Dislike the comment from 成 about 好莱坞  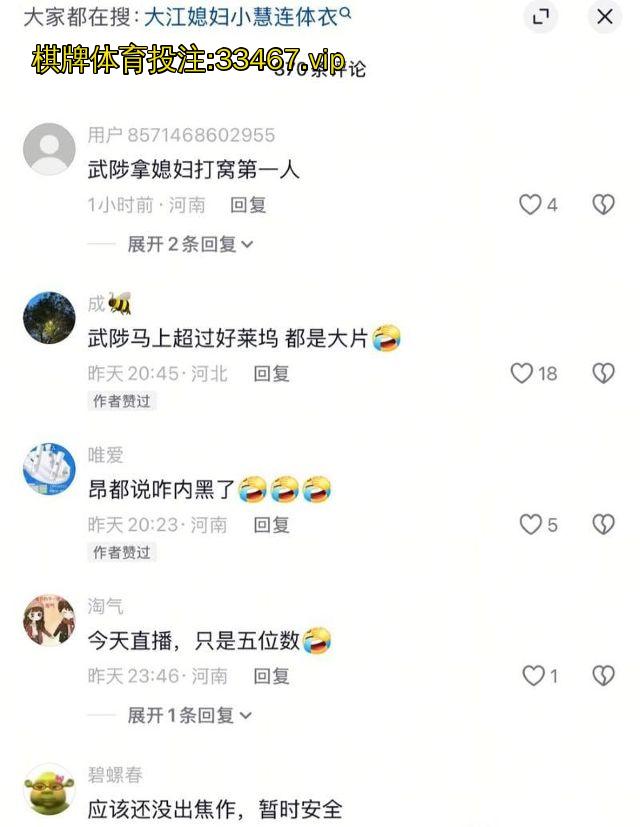603,373
